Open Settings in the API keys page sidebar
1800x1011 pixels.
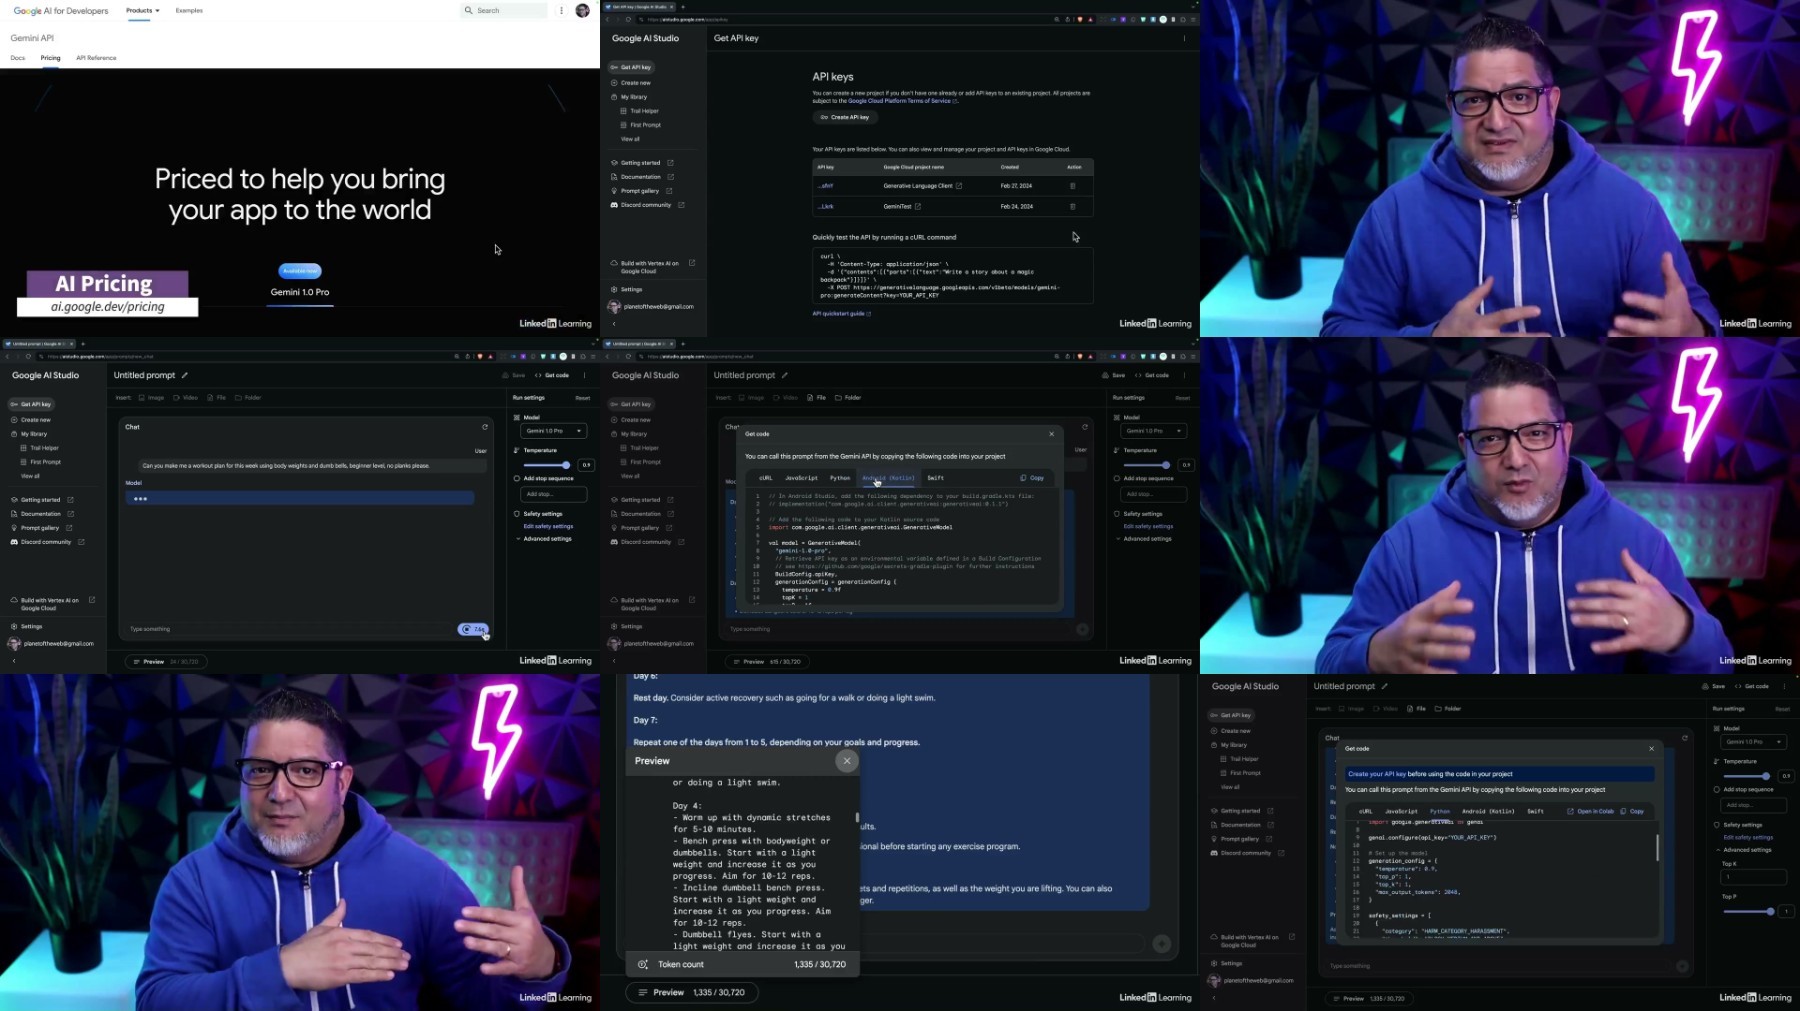(631, 290)
